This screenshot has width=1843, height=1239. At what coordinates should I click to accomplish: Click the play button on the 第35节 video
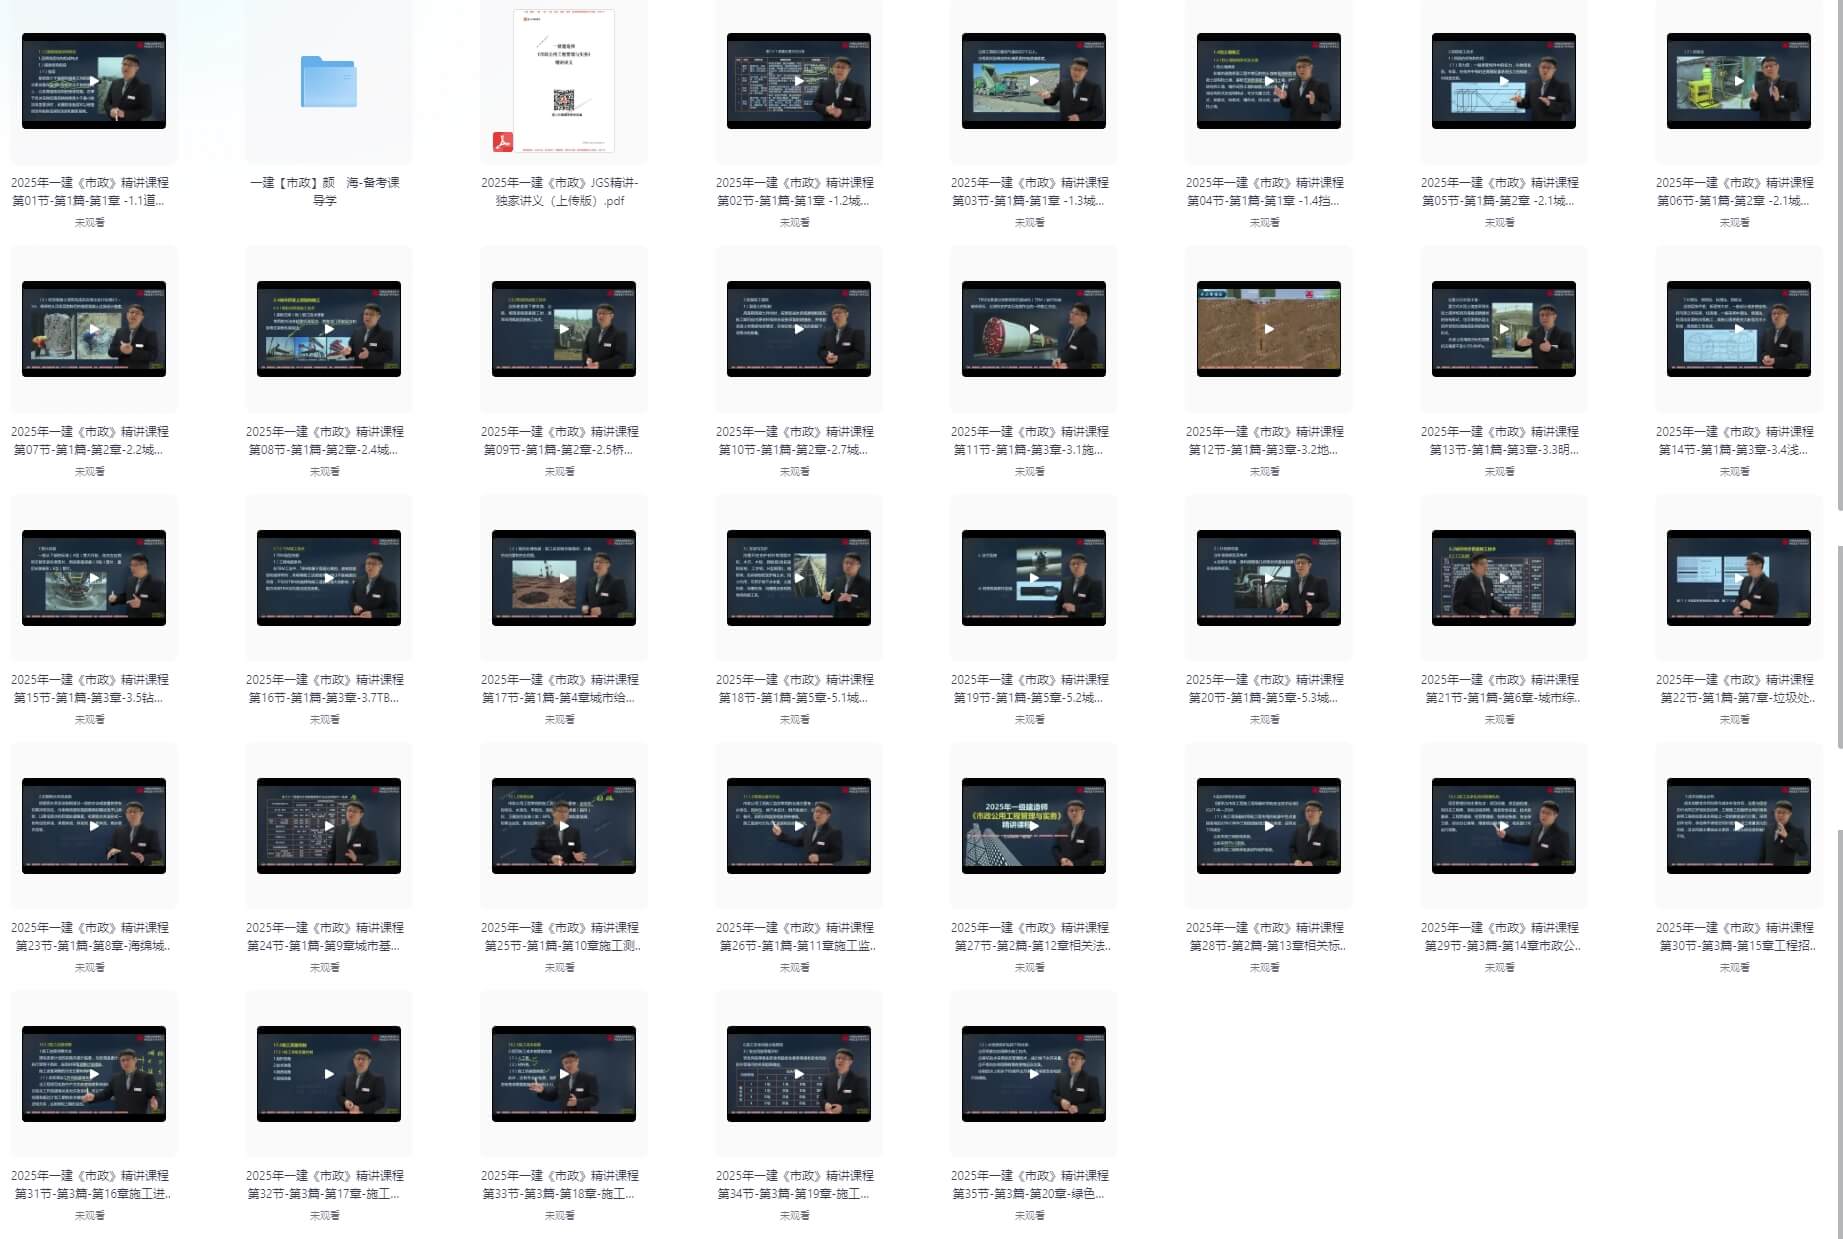coord(1033,1074)
